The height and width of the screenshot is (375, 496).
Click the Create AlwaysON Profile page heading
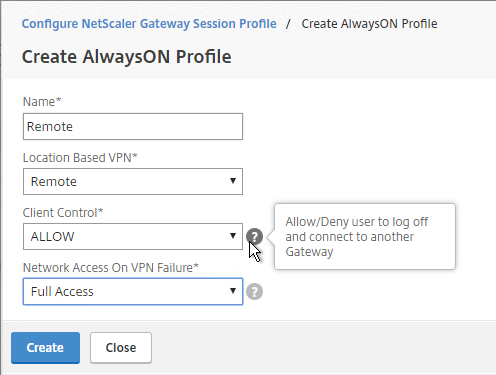127,57
